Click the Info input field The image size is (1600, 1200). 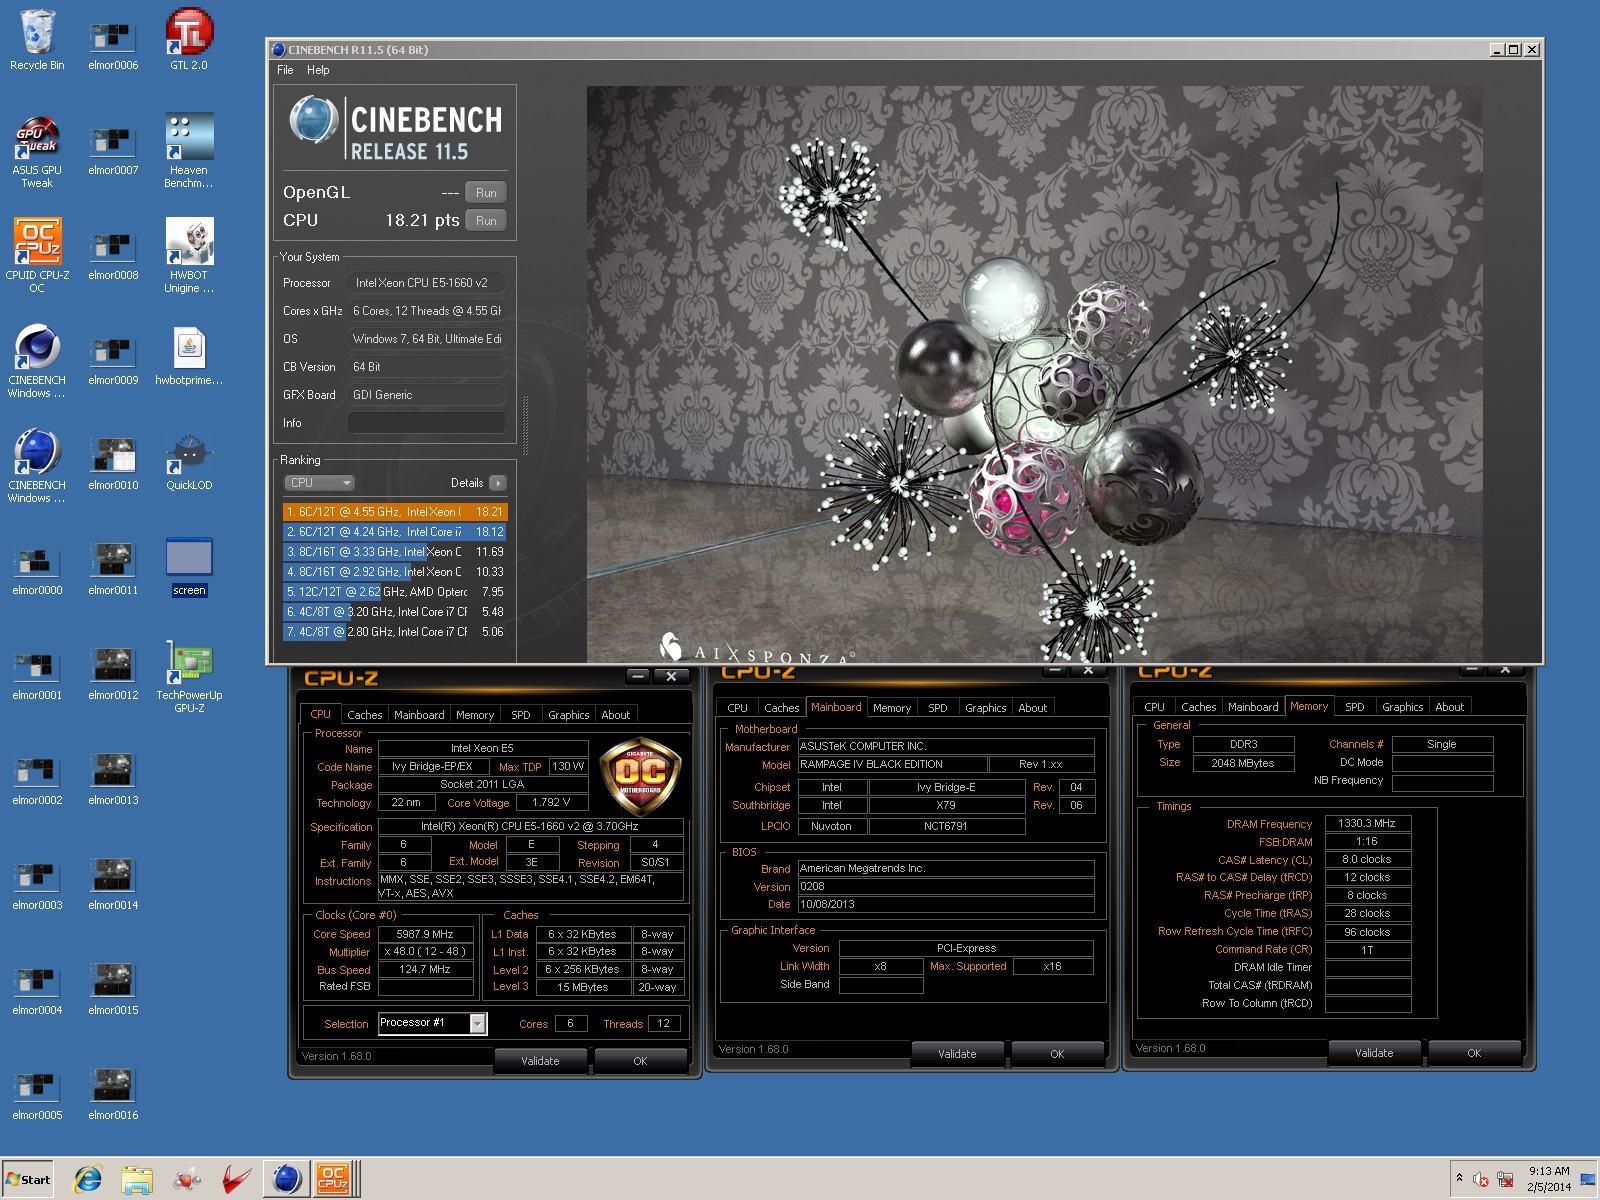click(x=427, y=423)
